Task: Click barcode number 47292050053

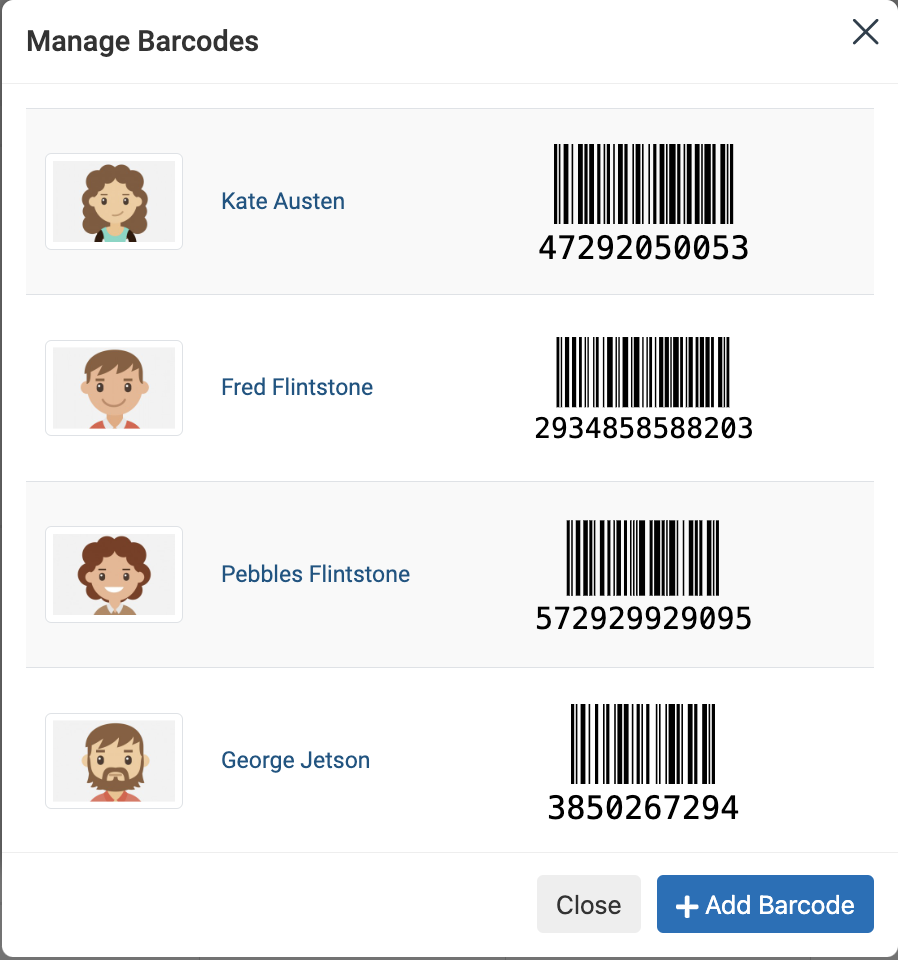Action: pyautogui.click(x=643, y=247)
